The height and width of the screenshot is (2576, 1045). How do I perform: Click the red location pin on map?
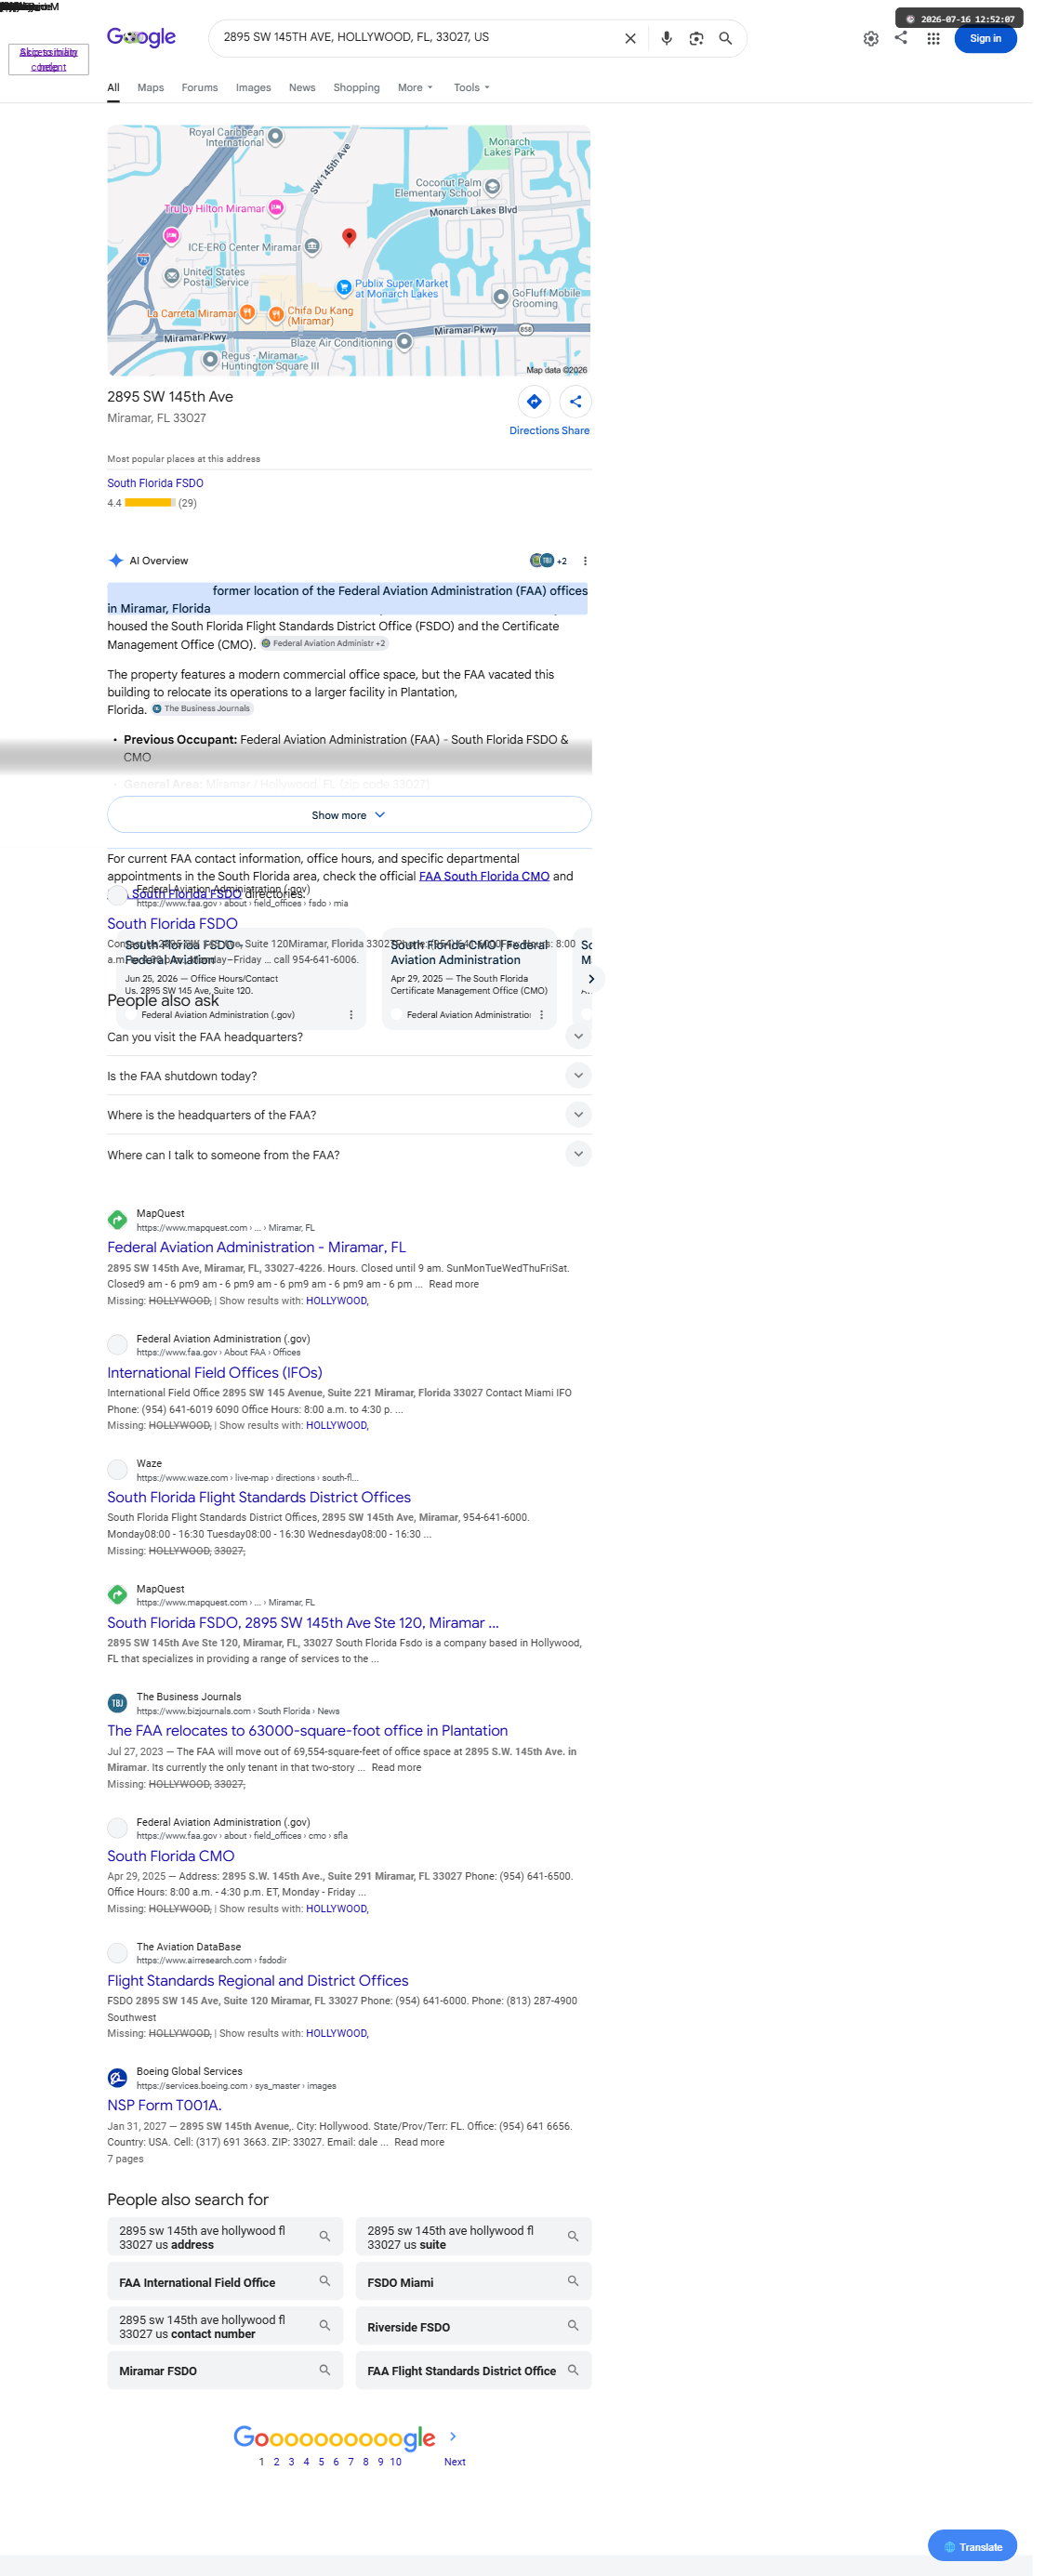(349, 236)
